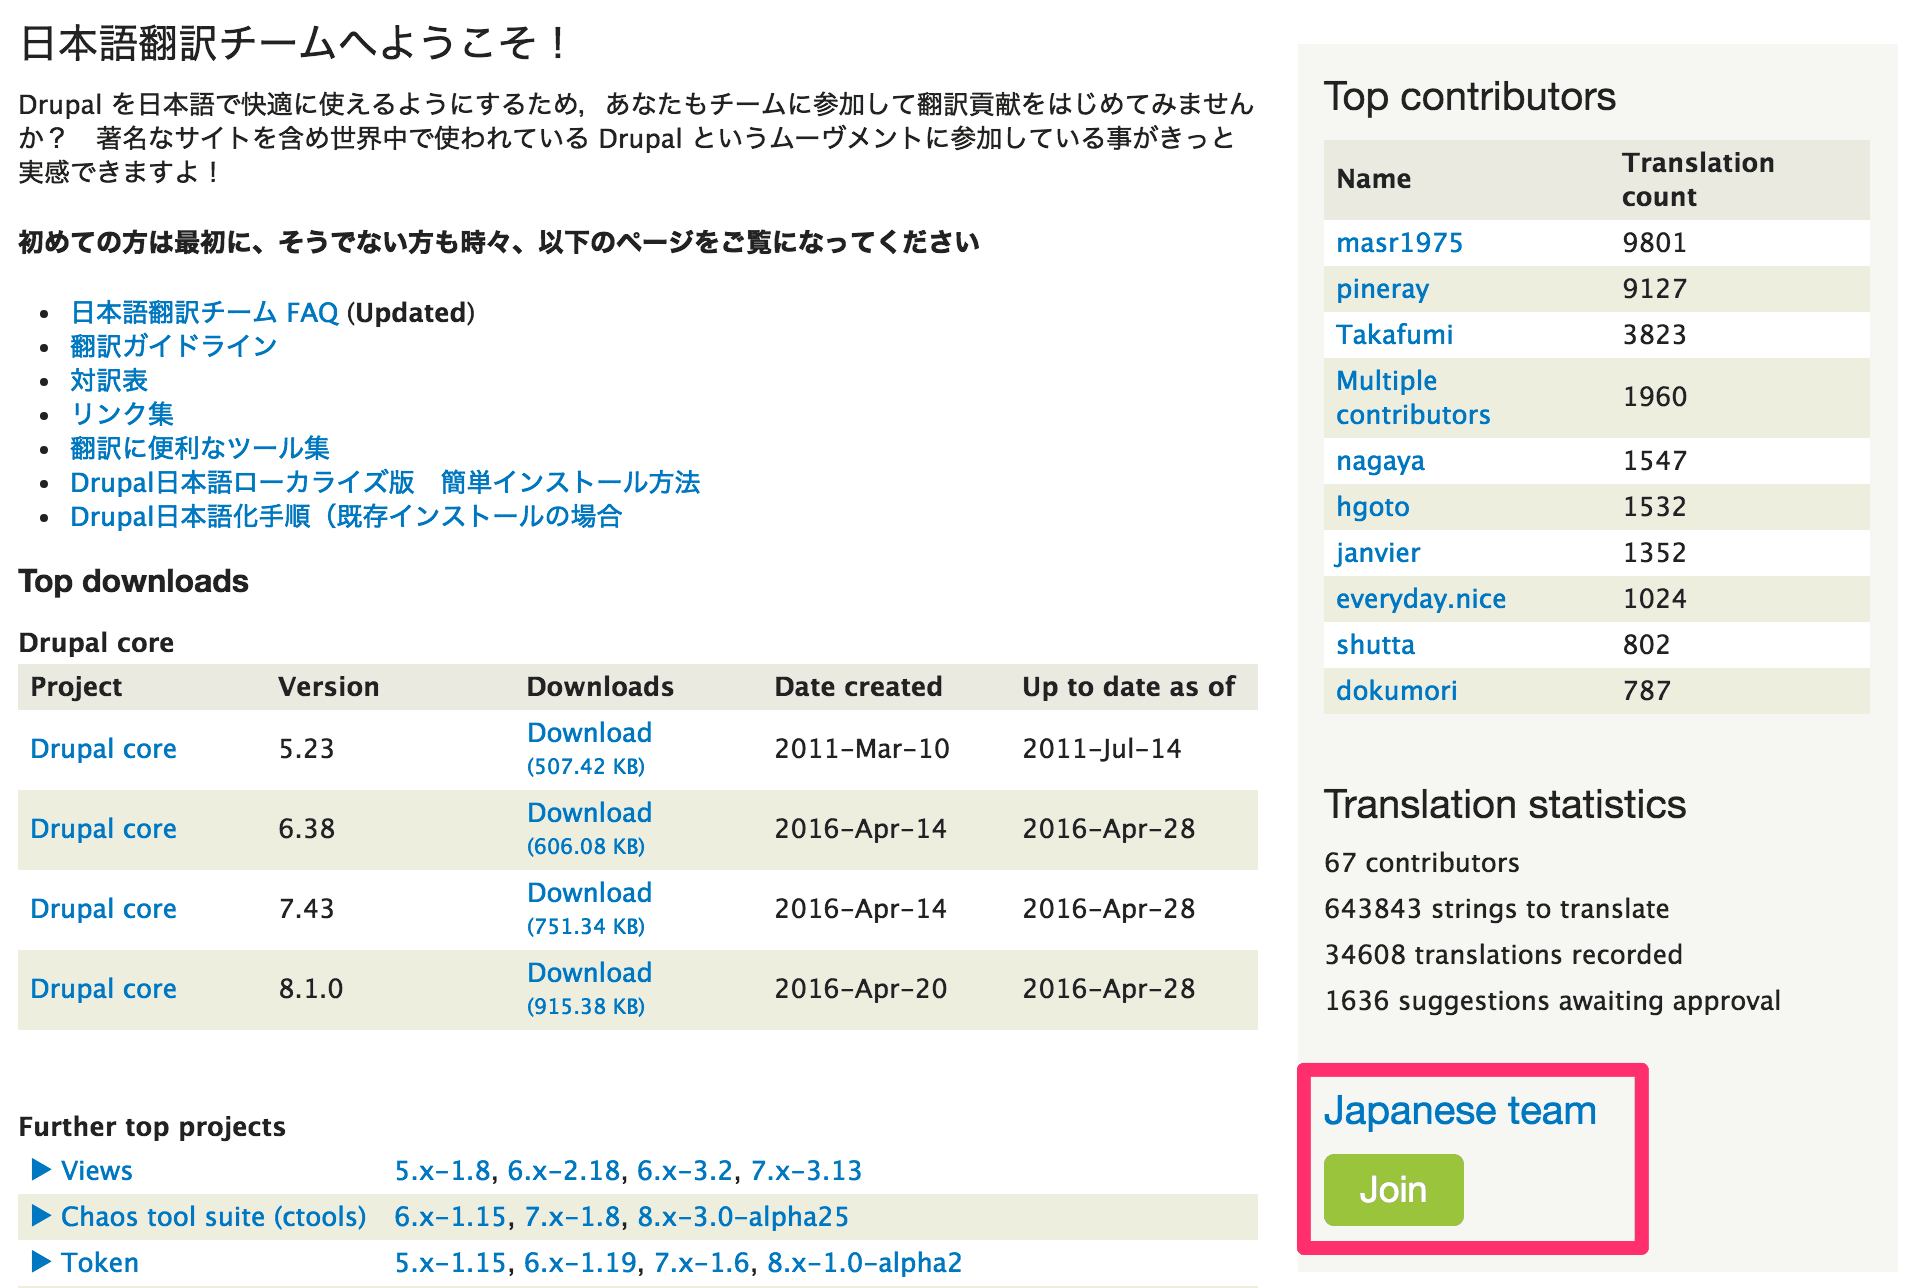
Task: Click the Top downloads heading
Action: pyautogui.click(x=133, y=581)
